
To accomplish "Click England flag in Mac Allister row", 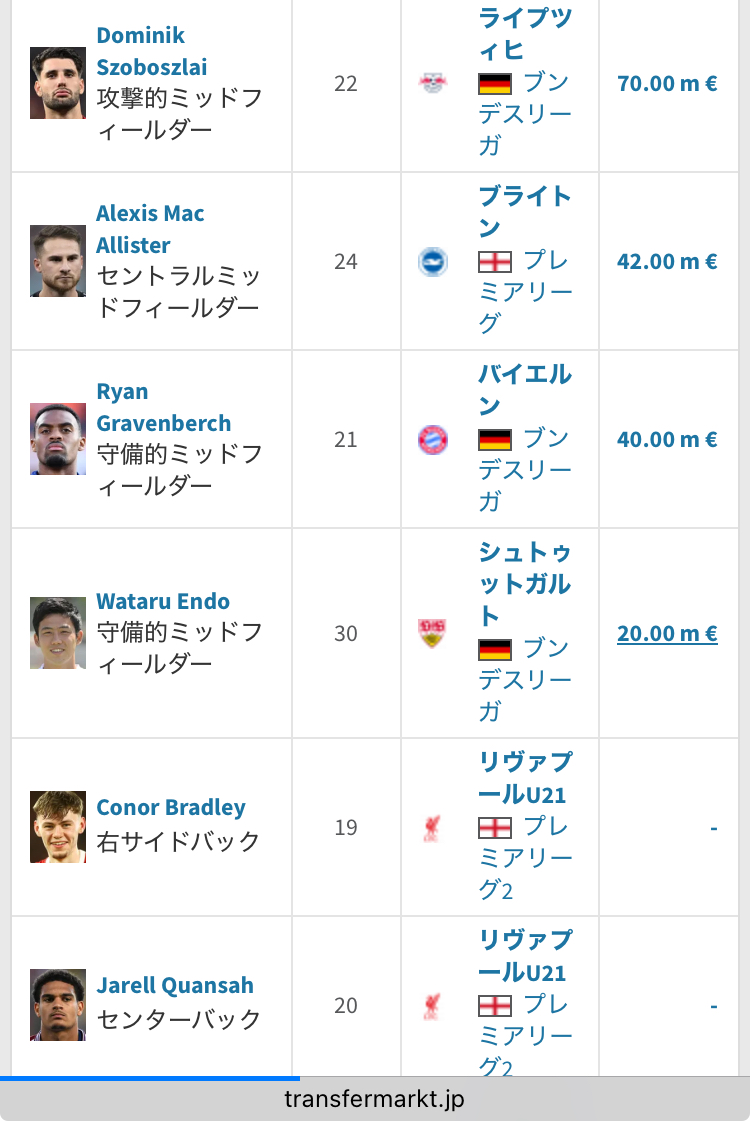I will (x=495, y=262).
